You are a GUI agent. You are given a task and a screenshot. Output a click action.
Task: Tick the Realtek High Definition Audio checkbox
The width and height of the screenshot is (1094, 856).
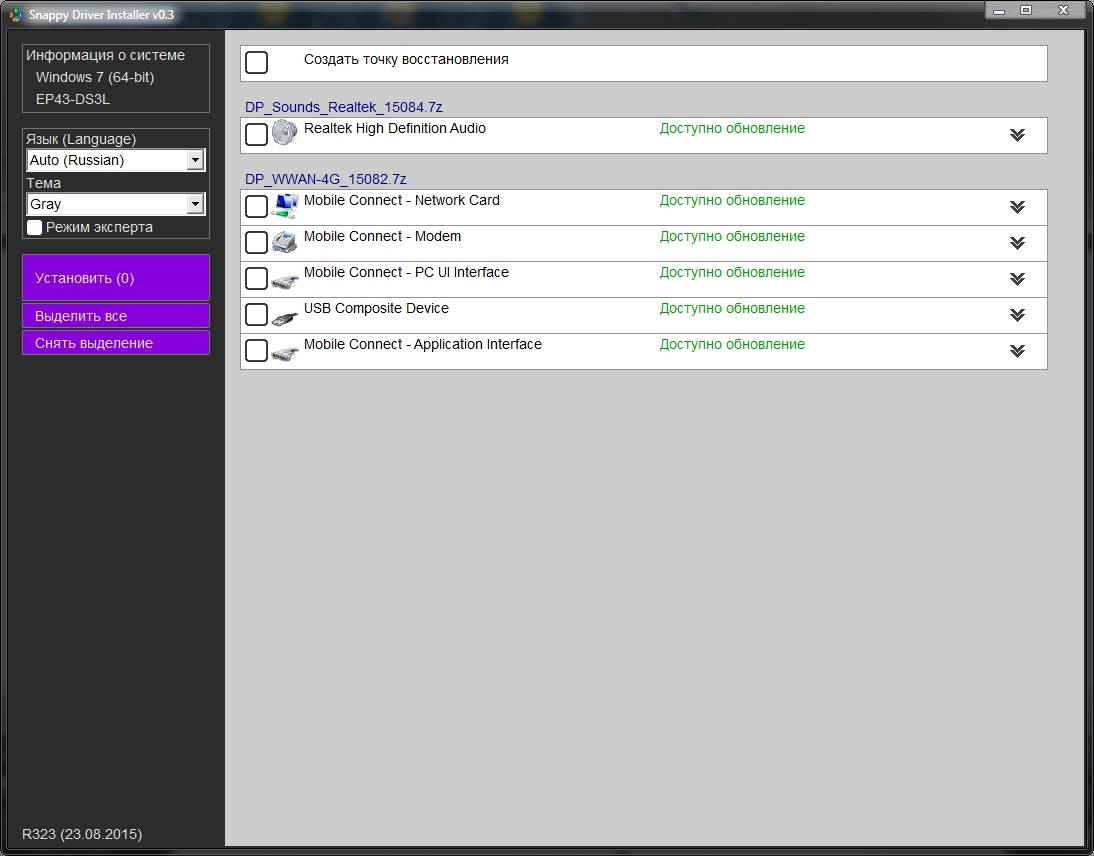coord(257,134)
